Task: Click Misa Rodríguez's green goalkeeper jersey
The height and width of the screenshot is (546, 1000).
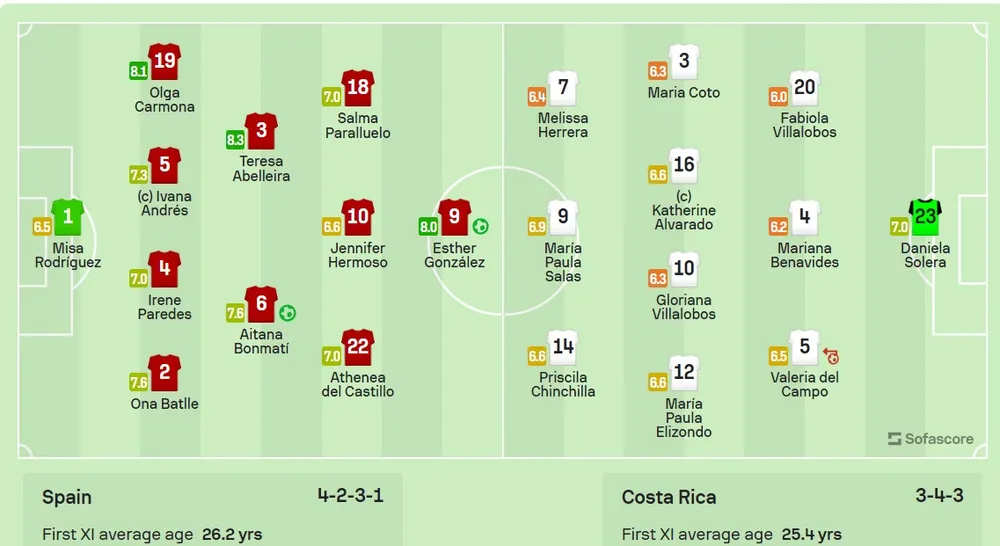Action: [68, 215]
